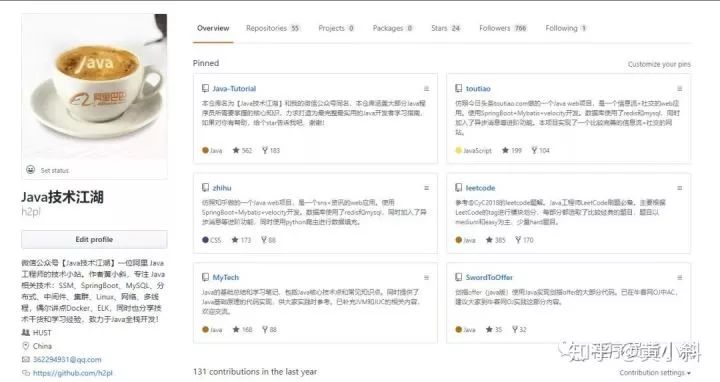View forks of MyTech repository
The image size is (720, 382).
[x=270, y=329]
